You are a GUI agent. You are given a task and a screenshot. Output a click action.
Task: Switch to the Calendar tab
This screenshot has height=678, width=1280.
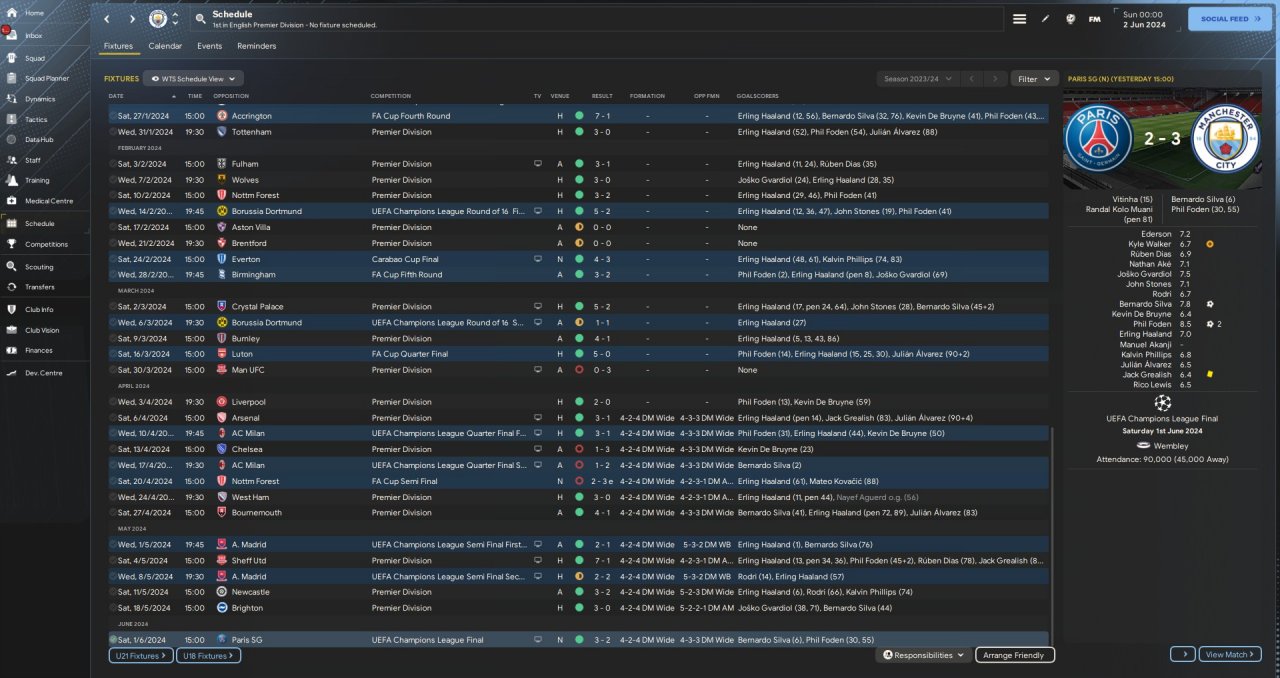(x=165, y=46)
